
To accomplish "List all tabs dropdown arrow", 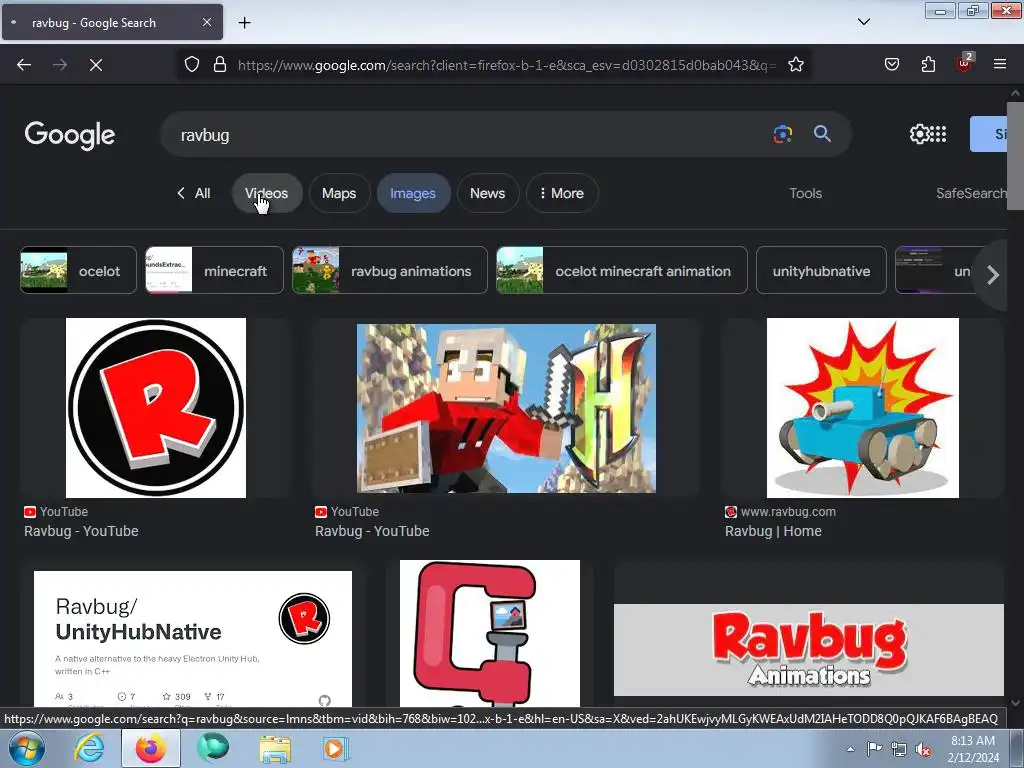I will pyautogui.click(x=863, y=22).
